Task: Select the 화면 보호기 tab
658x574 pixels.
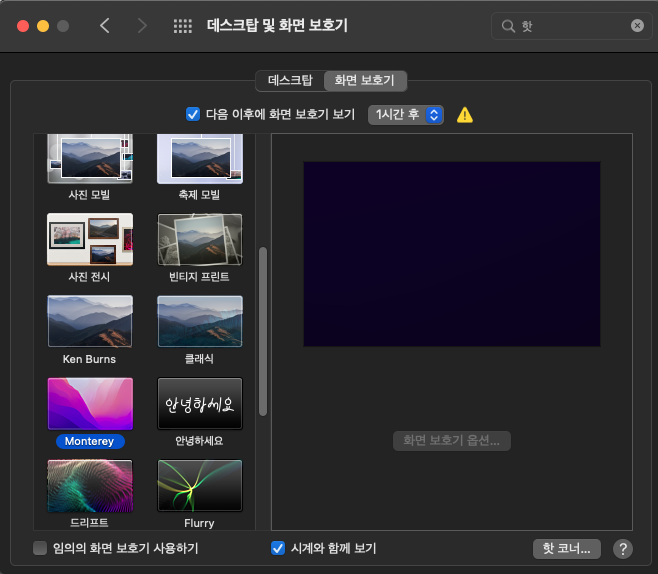Action: [x=364, y=80]
